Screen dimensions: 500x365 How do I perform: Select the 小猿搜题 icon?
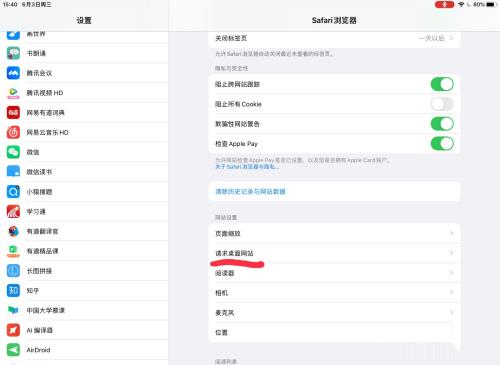pos(13,192)
